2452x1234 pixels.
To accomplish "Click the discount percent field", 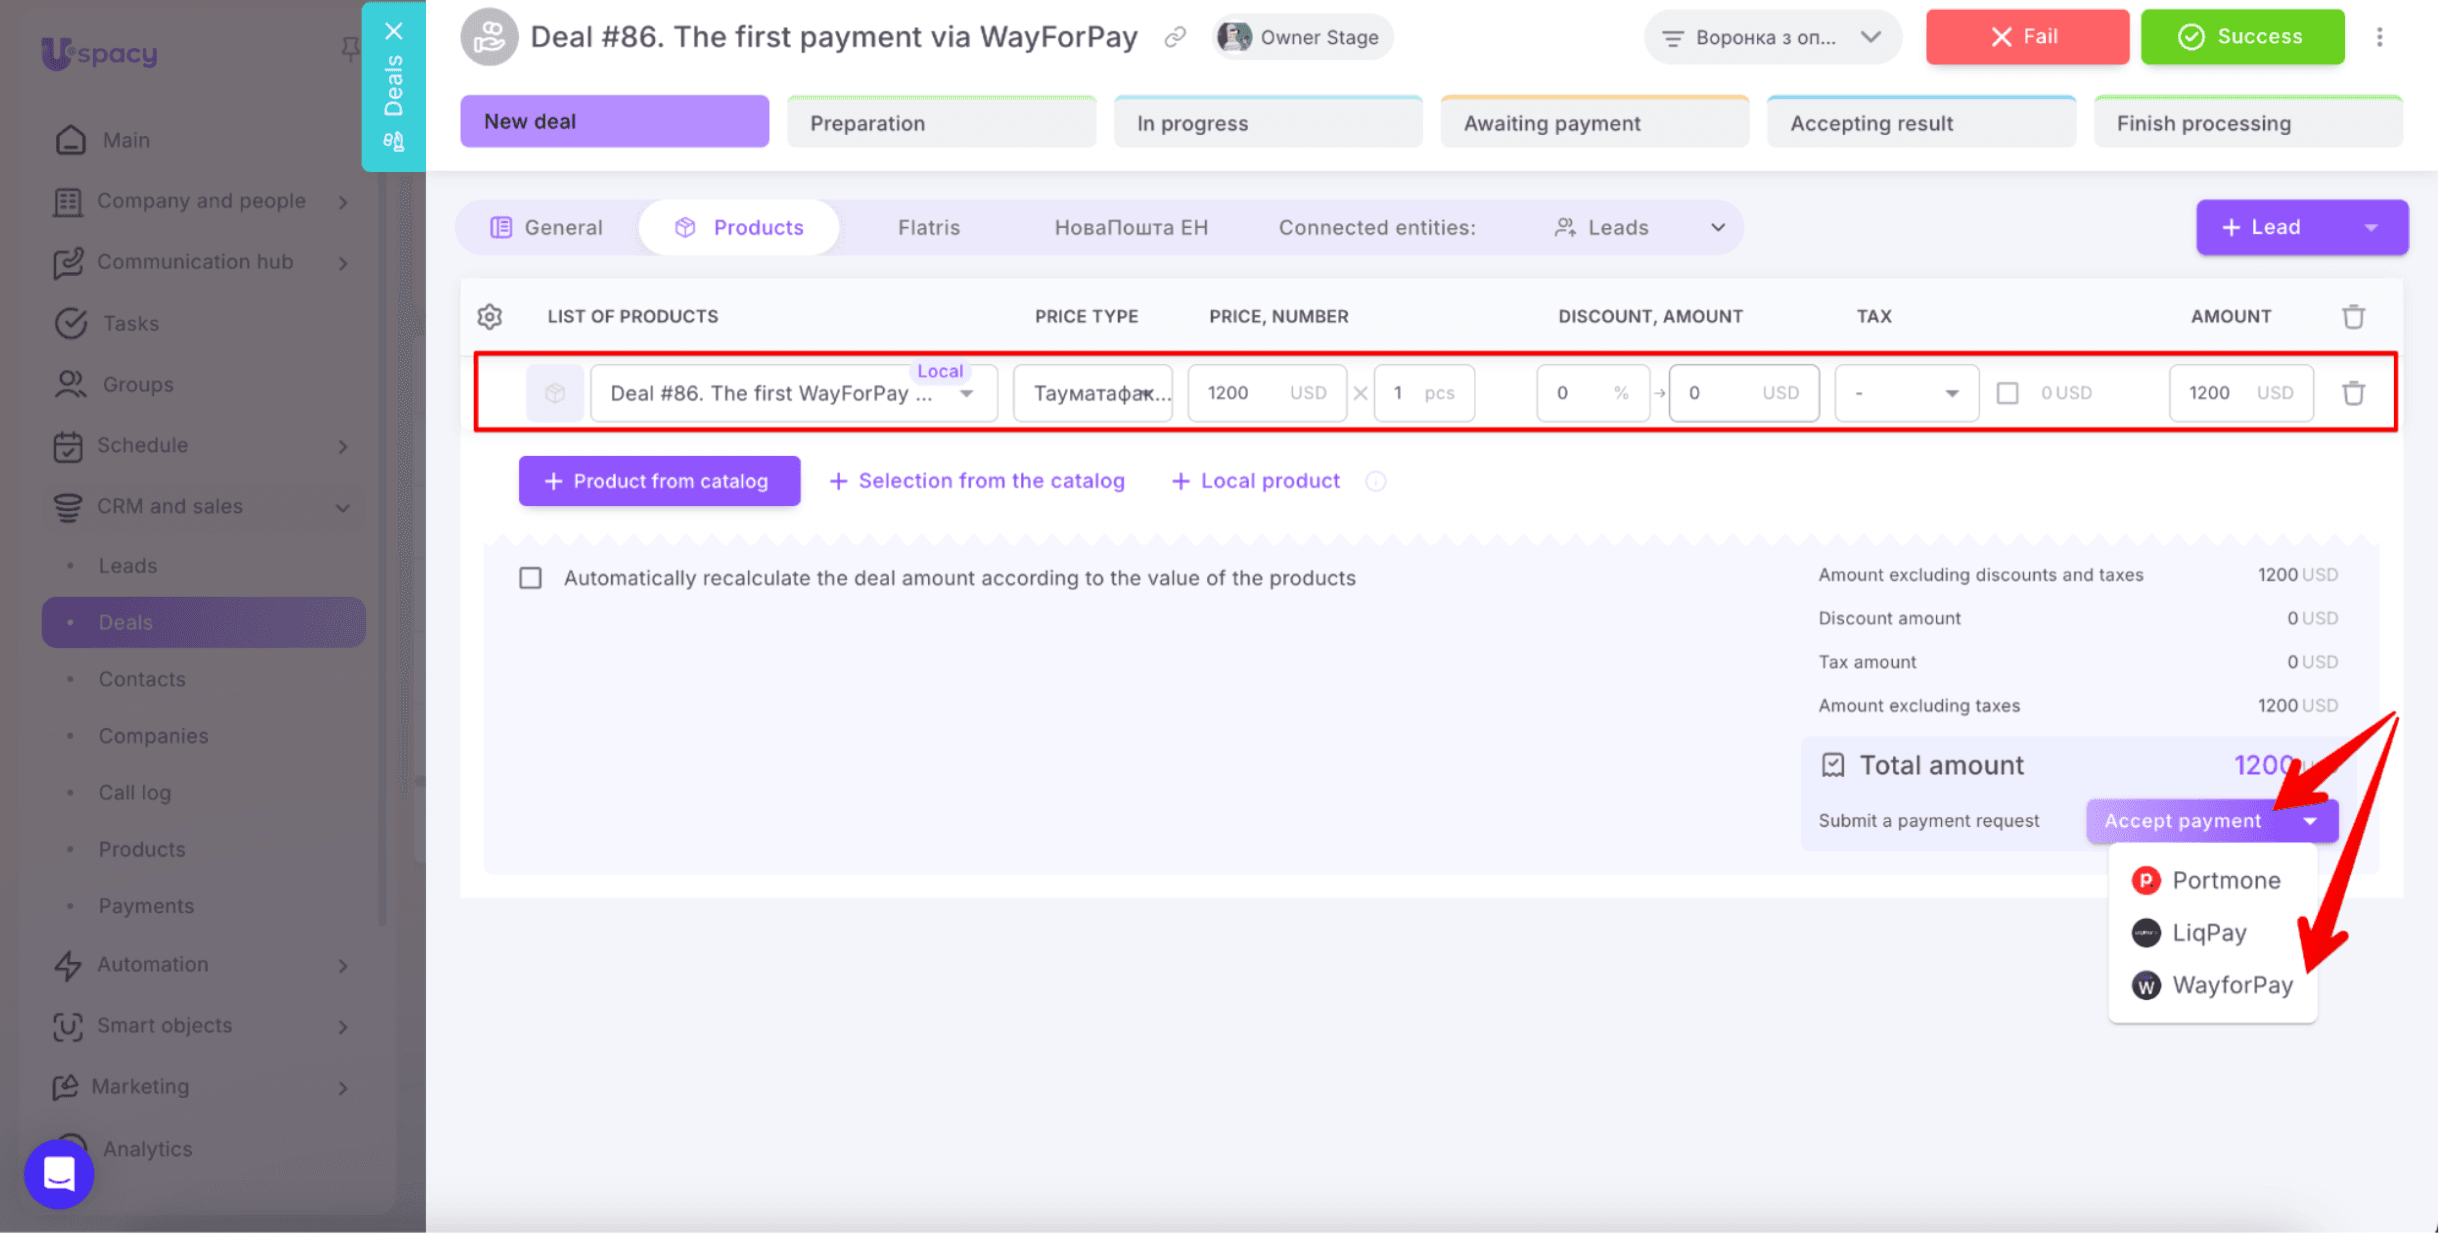I will point(1593,393).
